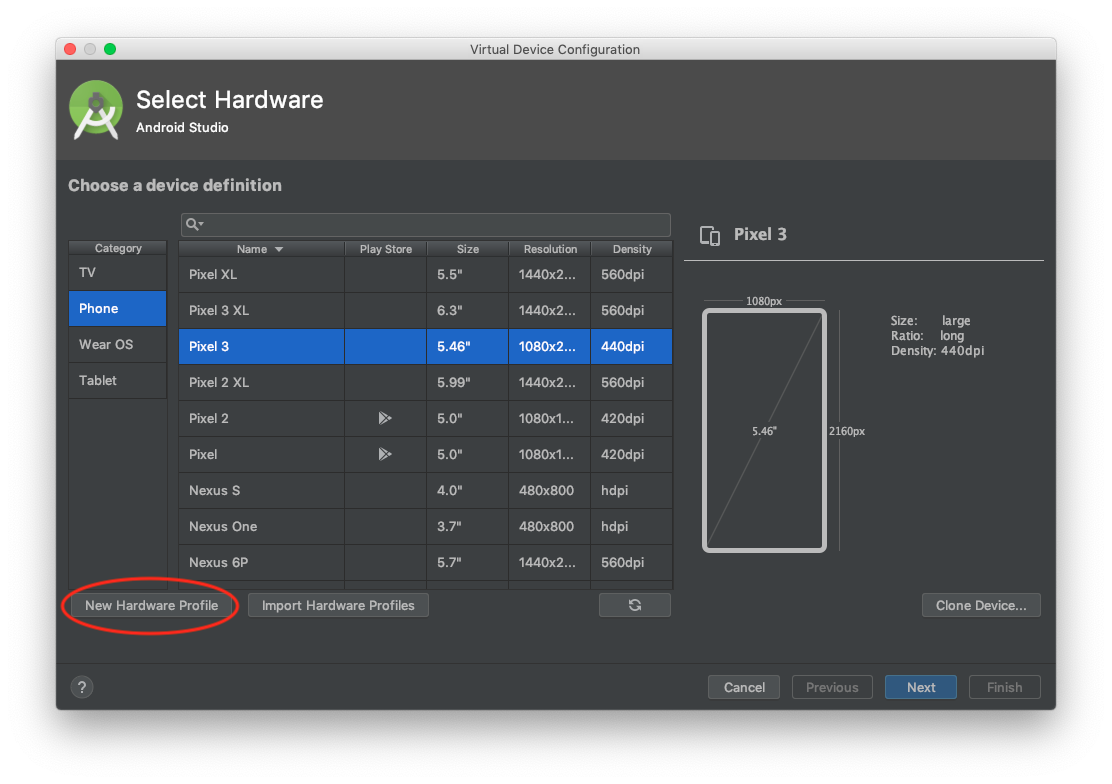Click the 4.0" size cell
This screenshot has width=1112, height=784.
(467, 490)
